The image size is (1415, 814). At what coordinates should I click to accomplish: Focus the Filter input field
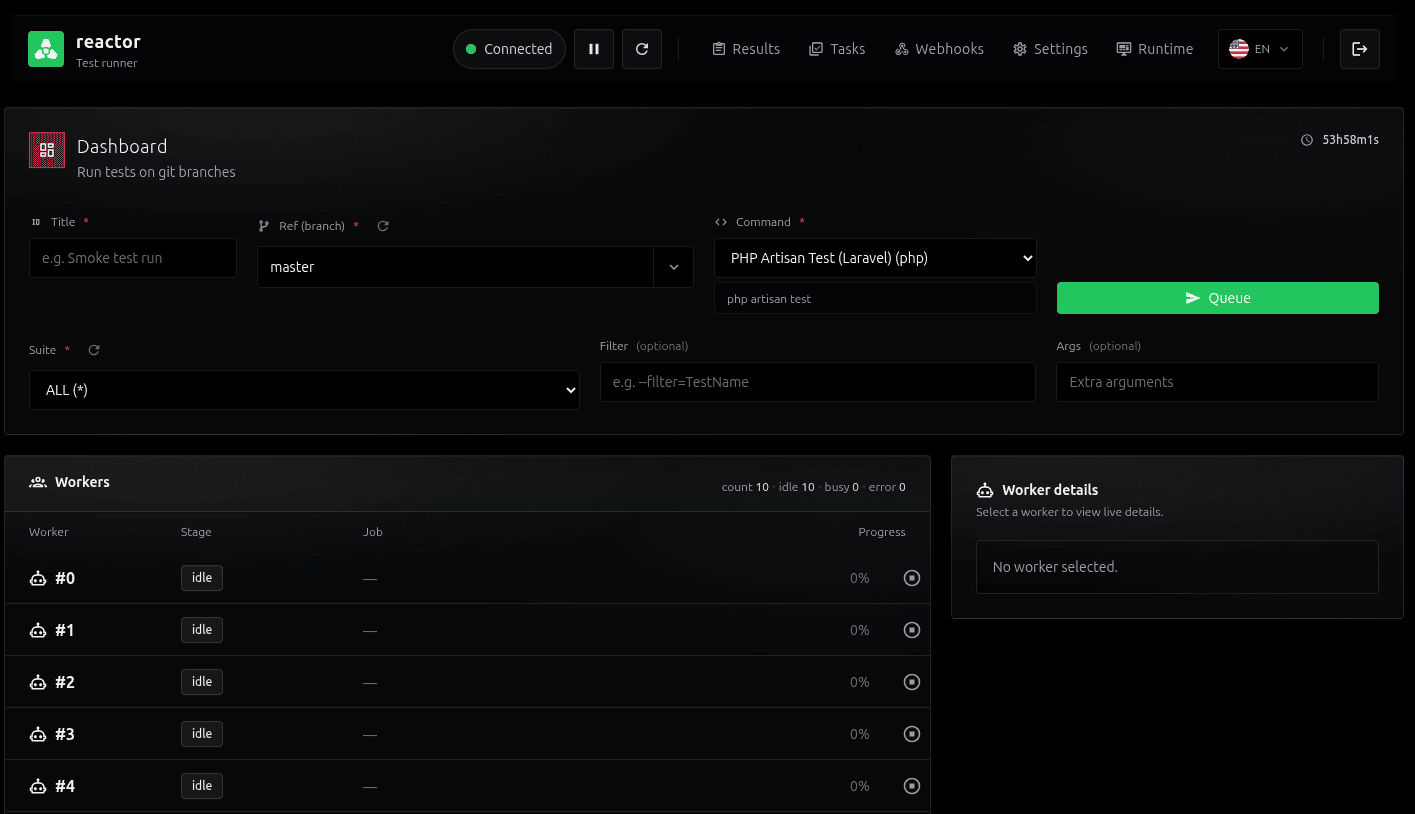tap(818, 382)
